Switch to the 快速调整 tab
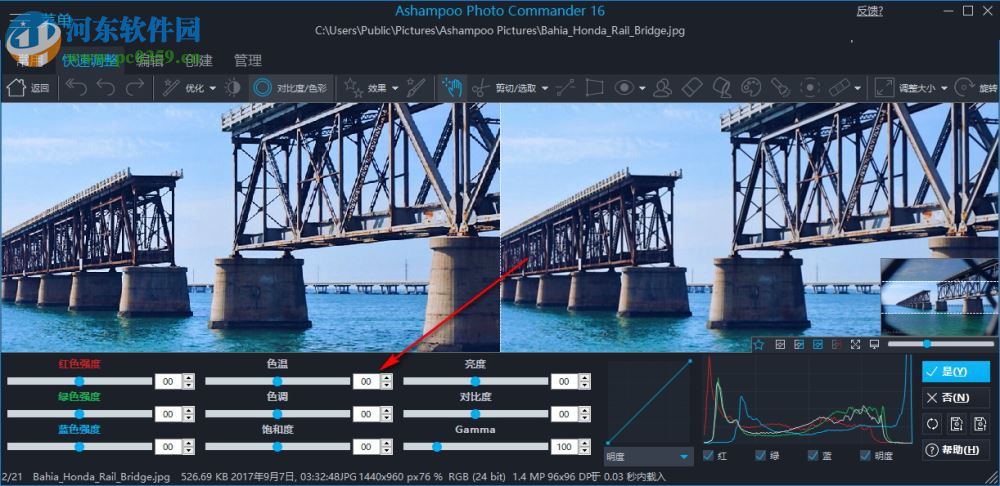This screenshot has height=486, width=1000. coord(90,61)
